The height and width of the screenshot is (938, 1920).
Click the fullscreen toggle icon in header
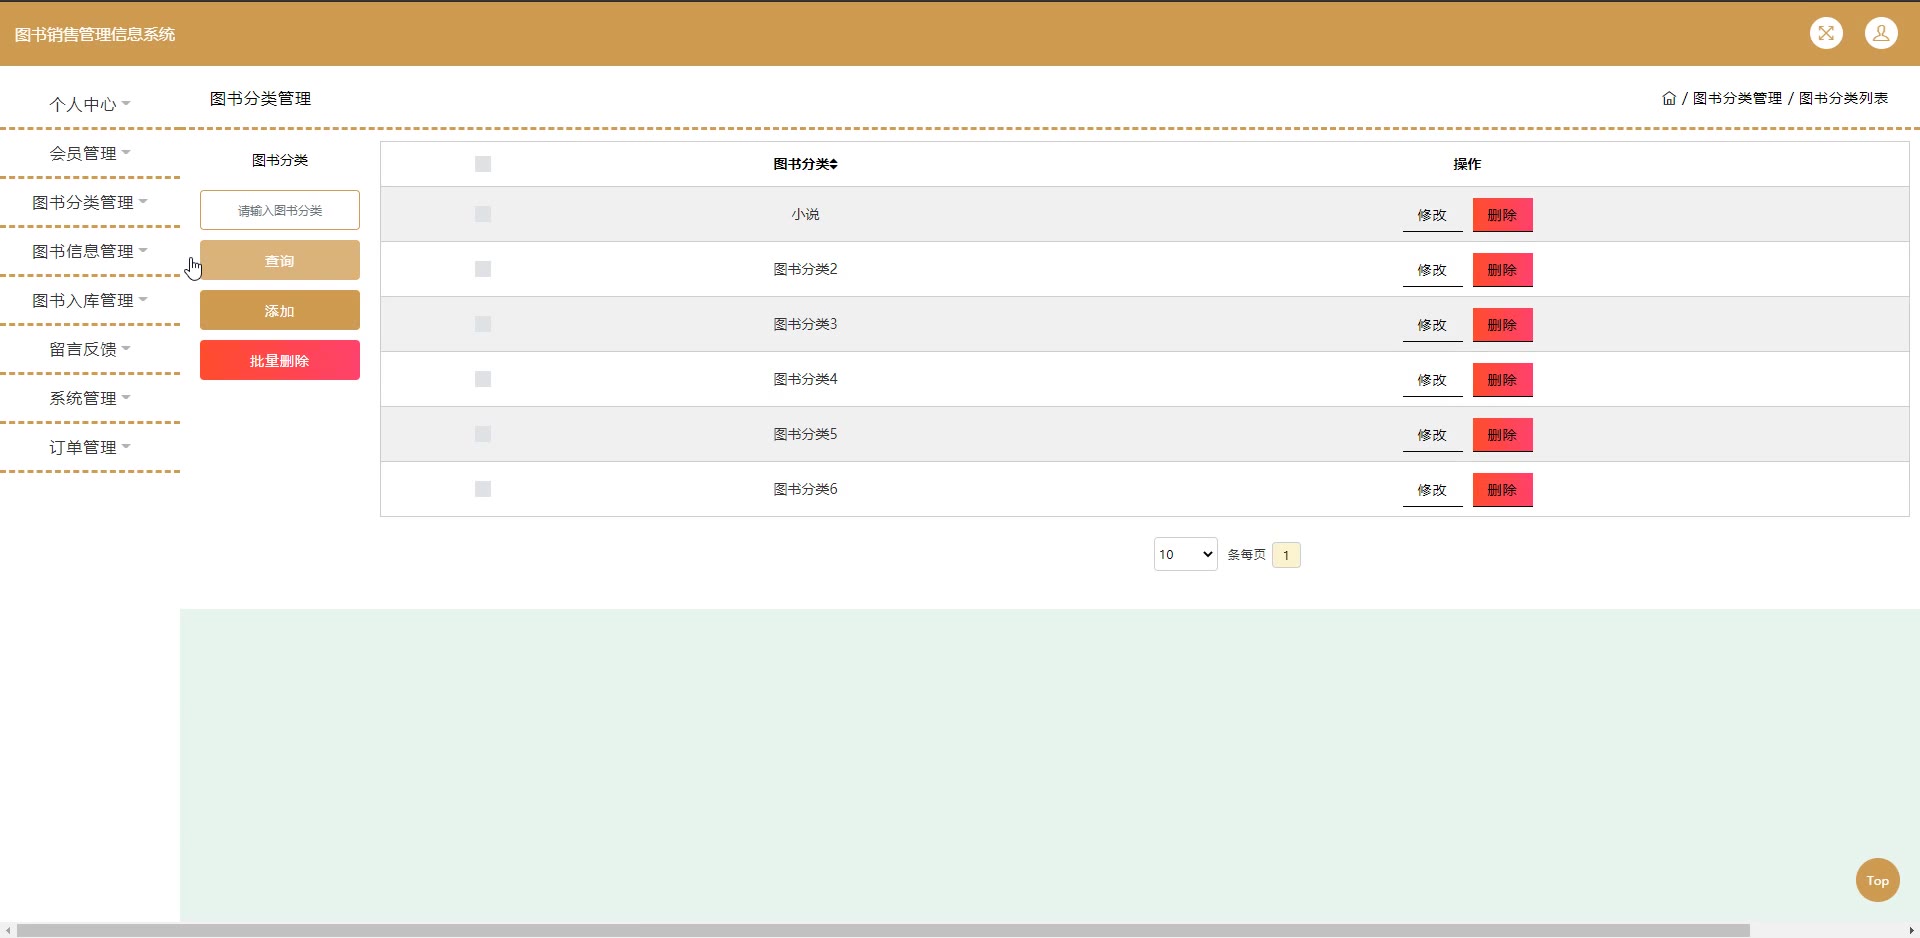click(x=1826, y=33)
